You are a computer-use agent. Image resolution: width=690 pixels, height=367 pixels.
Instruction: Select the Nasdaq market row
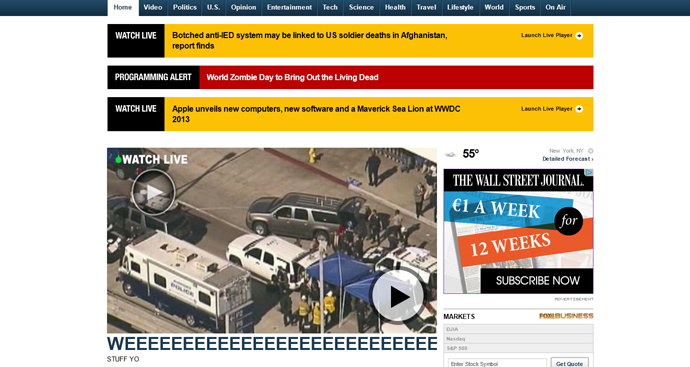[518, 339]
